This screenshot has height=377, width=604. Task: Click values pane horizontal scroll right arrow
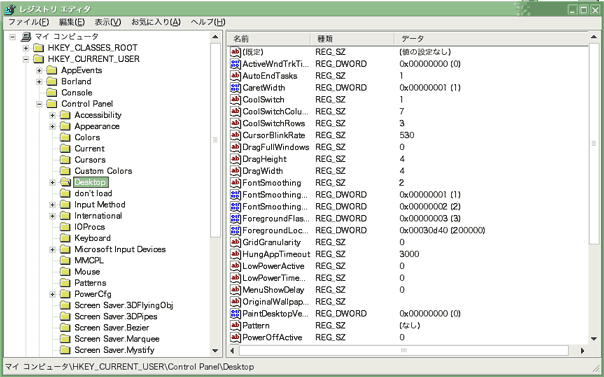(582, 350)
